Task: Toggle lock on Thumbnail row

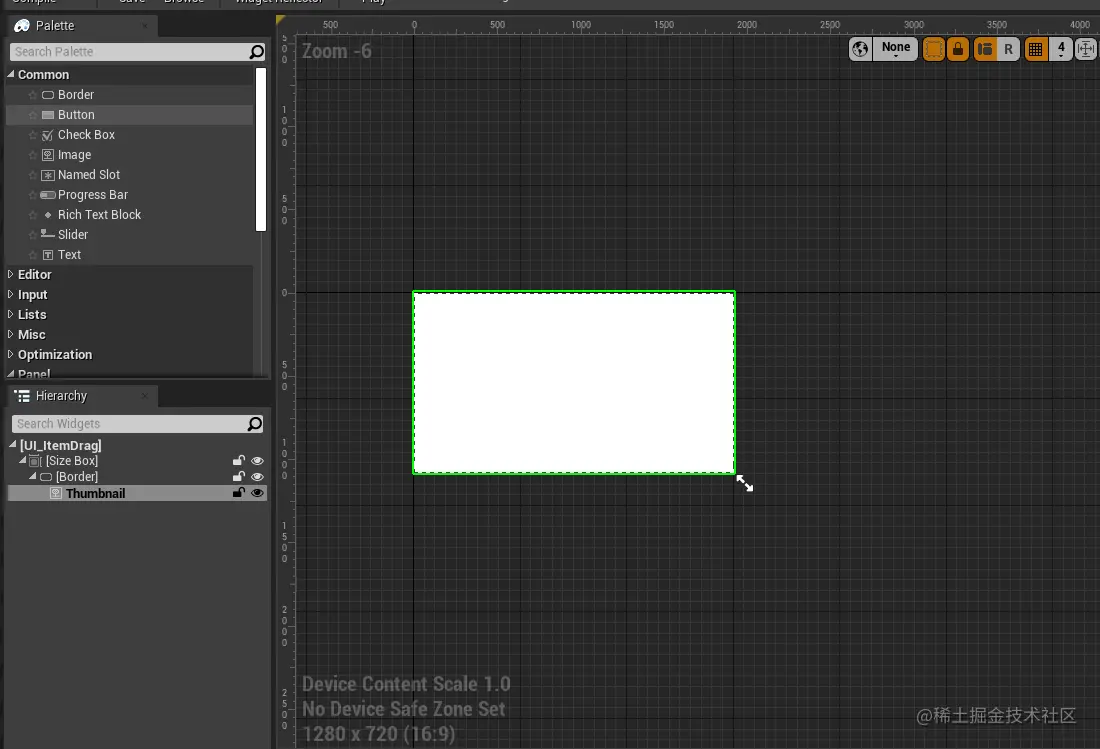Action: [239, 493]
